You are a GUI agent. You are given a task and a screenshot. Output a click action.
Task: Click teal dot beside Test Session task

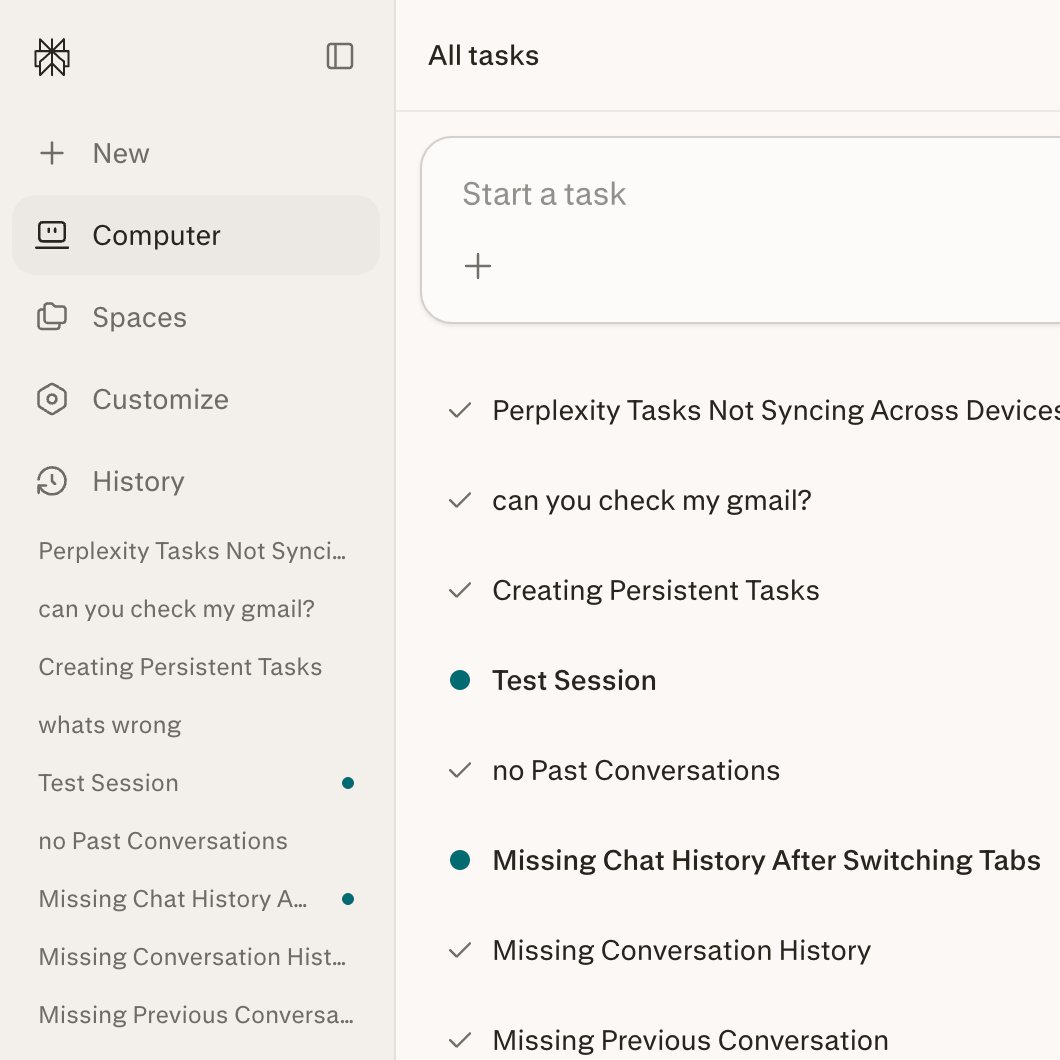point(460,680)
